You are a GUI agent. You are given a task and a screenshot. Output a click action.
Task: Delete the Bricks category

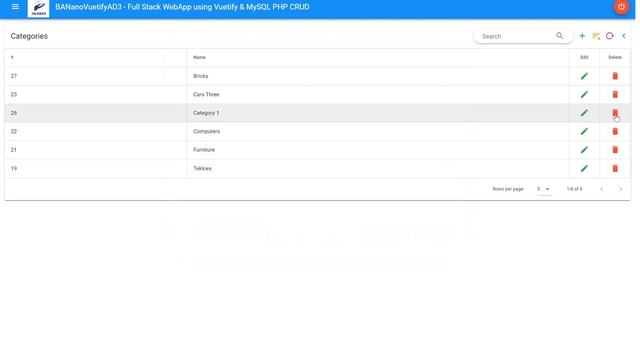pyautogui.click(x=615, y=76)
